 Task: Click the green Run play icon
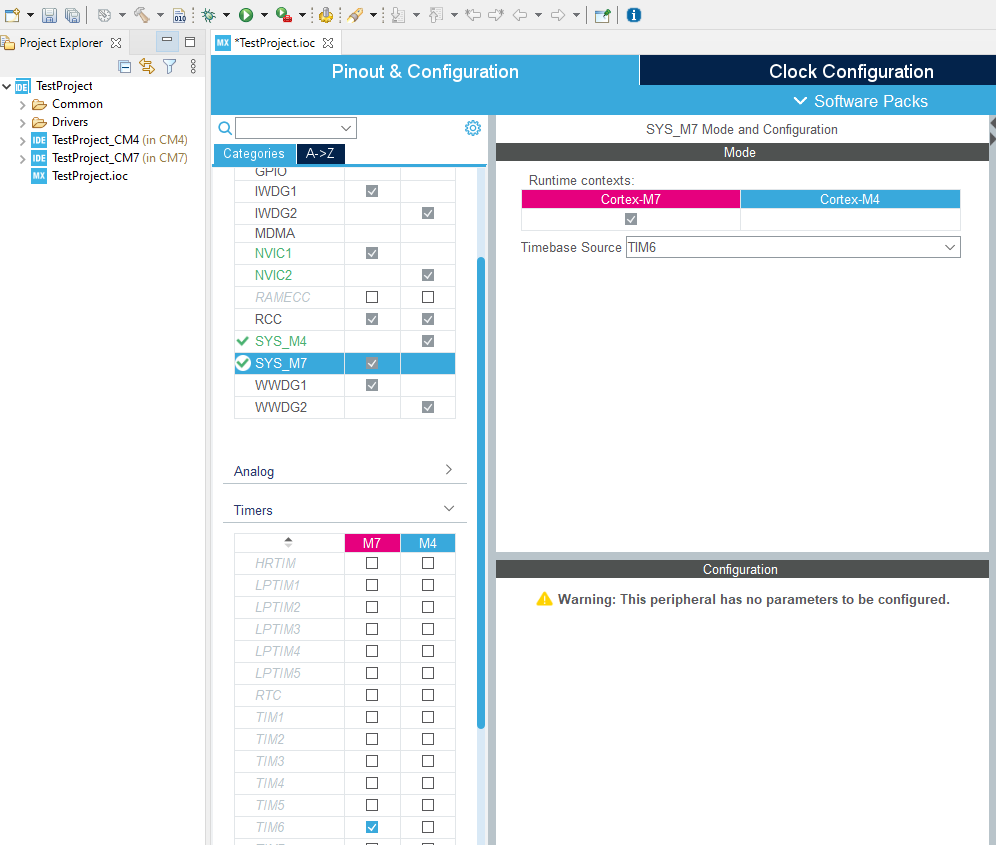[246, 15]
